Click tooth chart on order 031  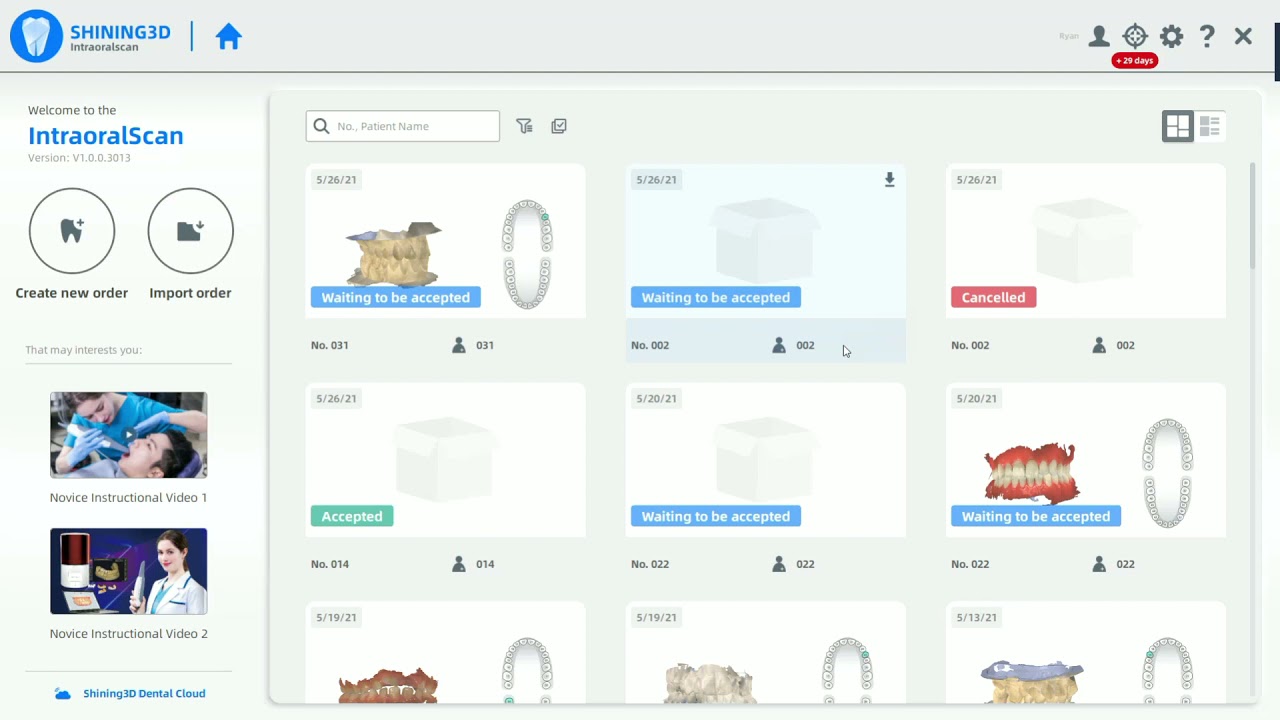coord(527,254)
